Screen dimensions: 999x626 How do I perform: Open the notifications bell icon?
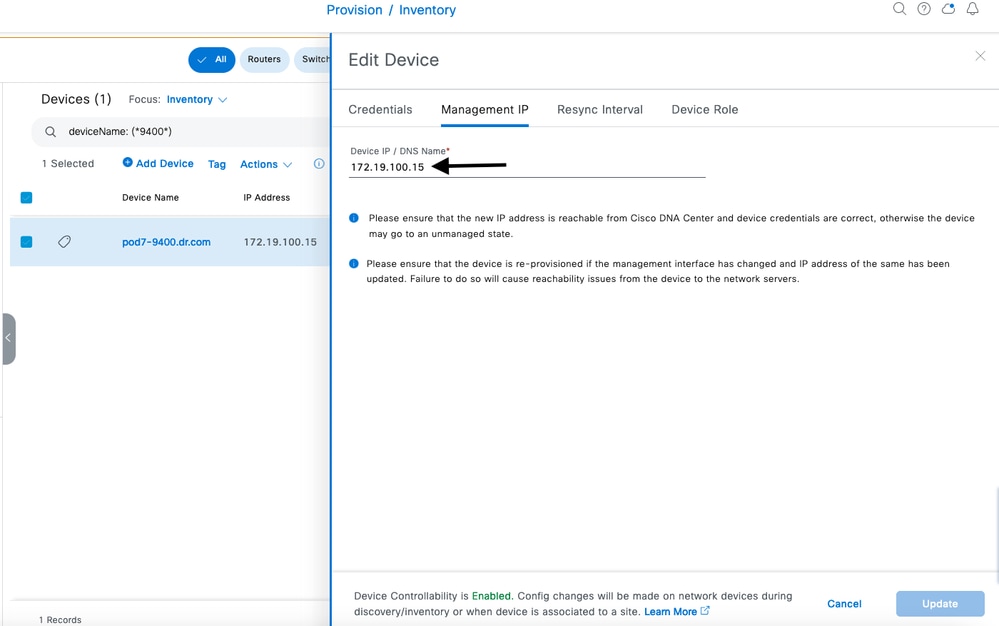point(972,9)
